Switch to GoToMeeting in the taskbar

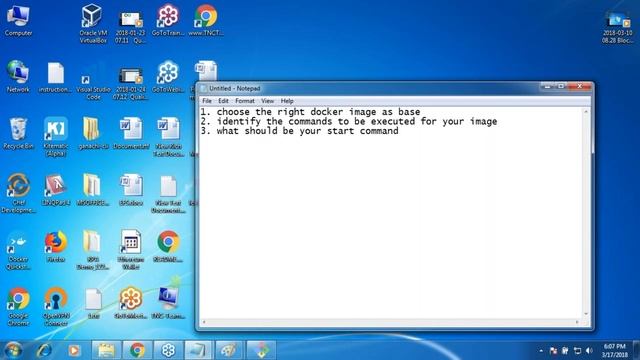pos(168,350)
